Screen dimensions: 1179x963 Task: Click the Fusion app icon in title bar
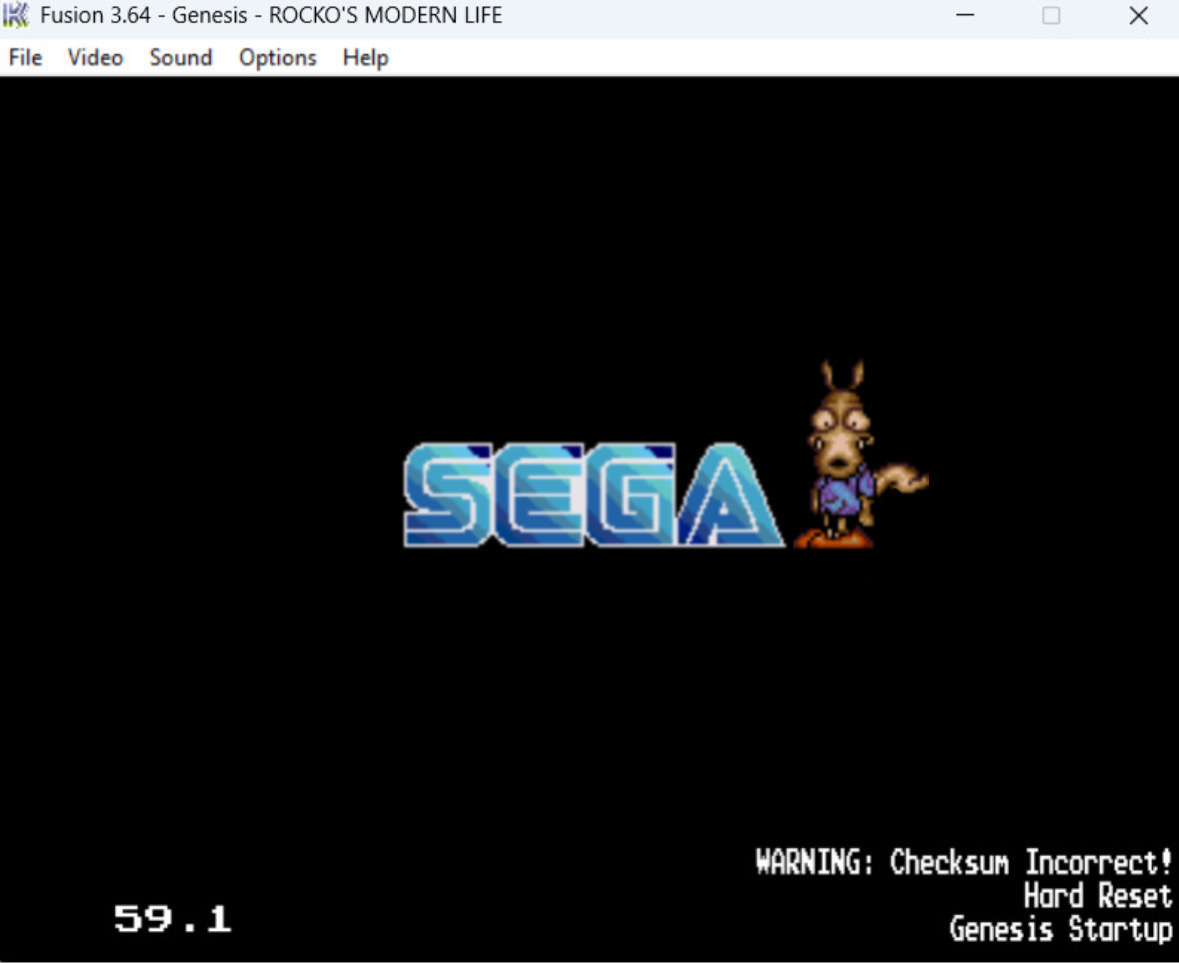(x=15, y=15)
